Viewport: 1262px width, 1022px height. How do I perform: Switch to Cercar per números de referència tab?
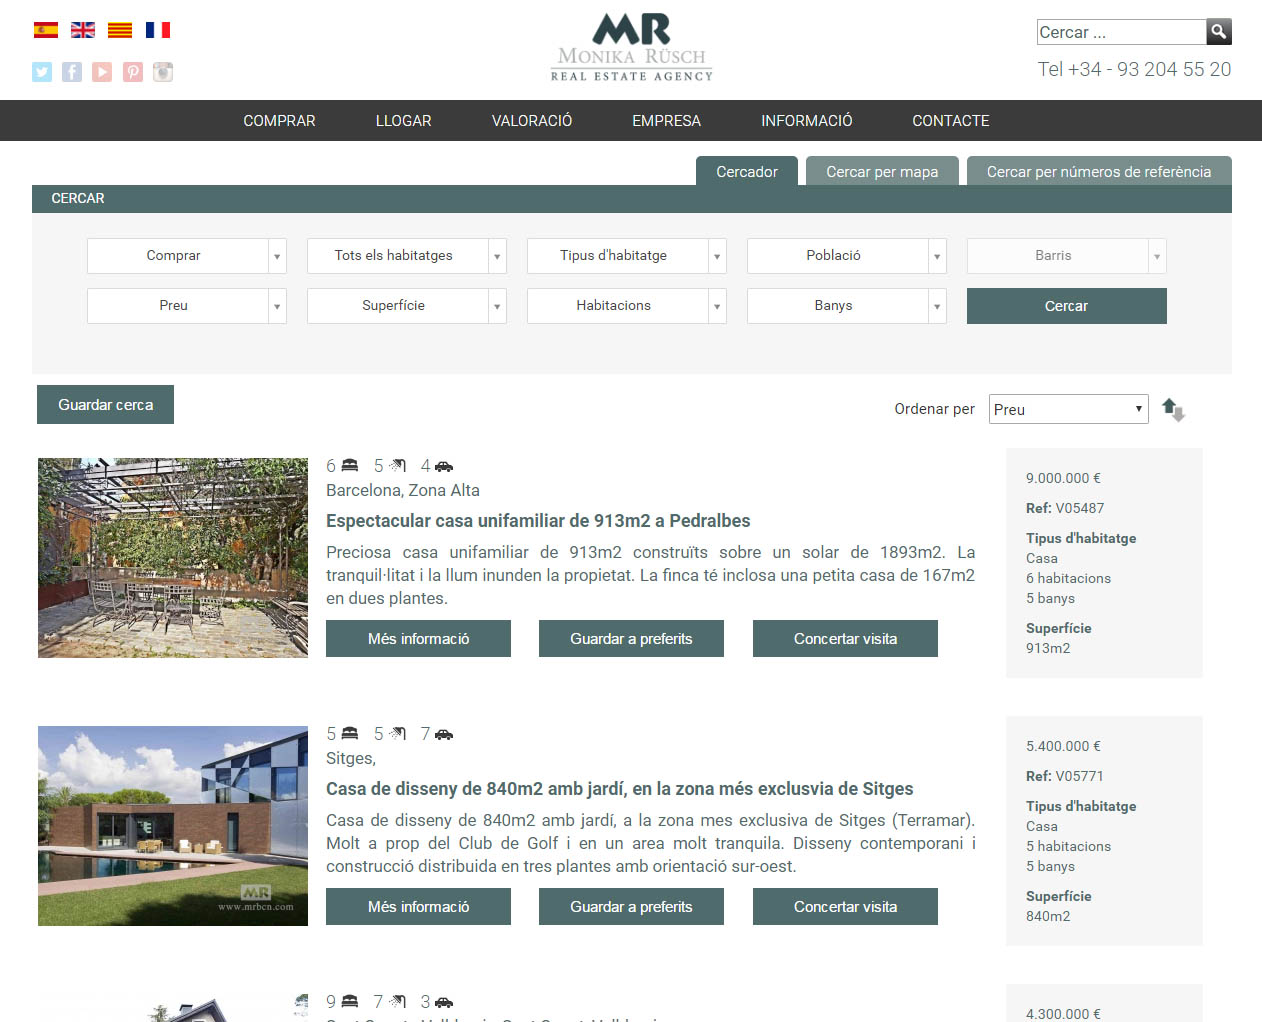1099,171
